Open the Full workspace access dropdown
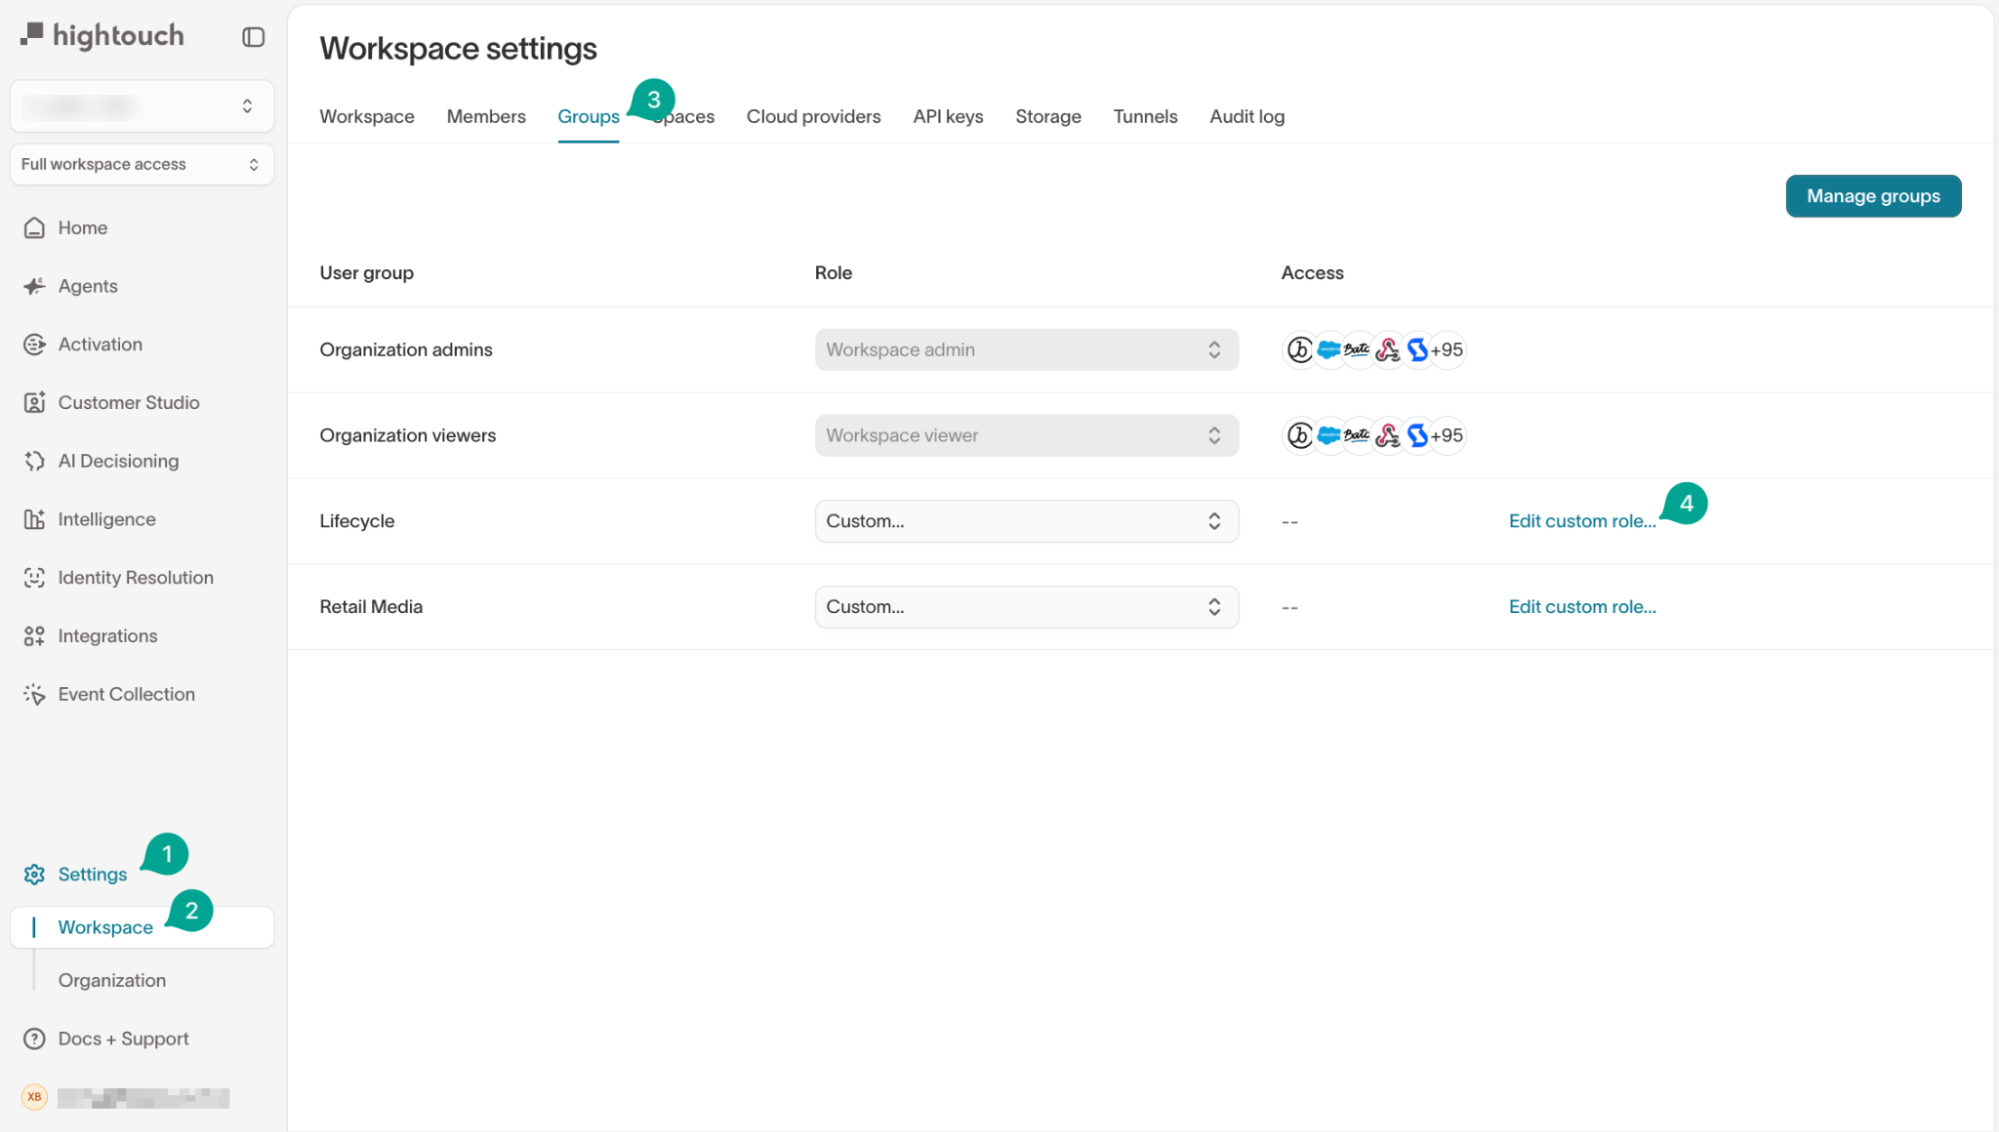 coord(141,164)
